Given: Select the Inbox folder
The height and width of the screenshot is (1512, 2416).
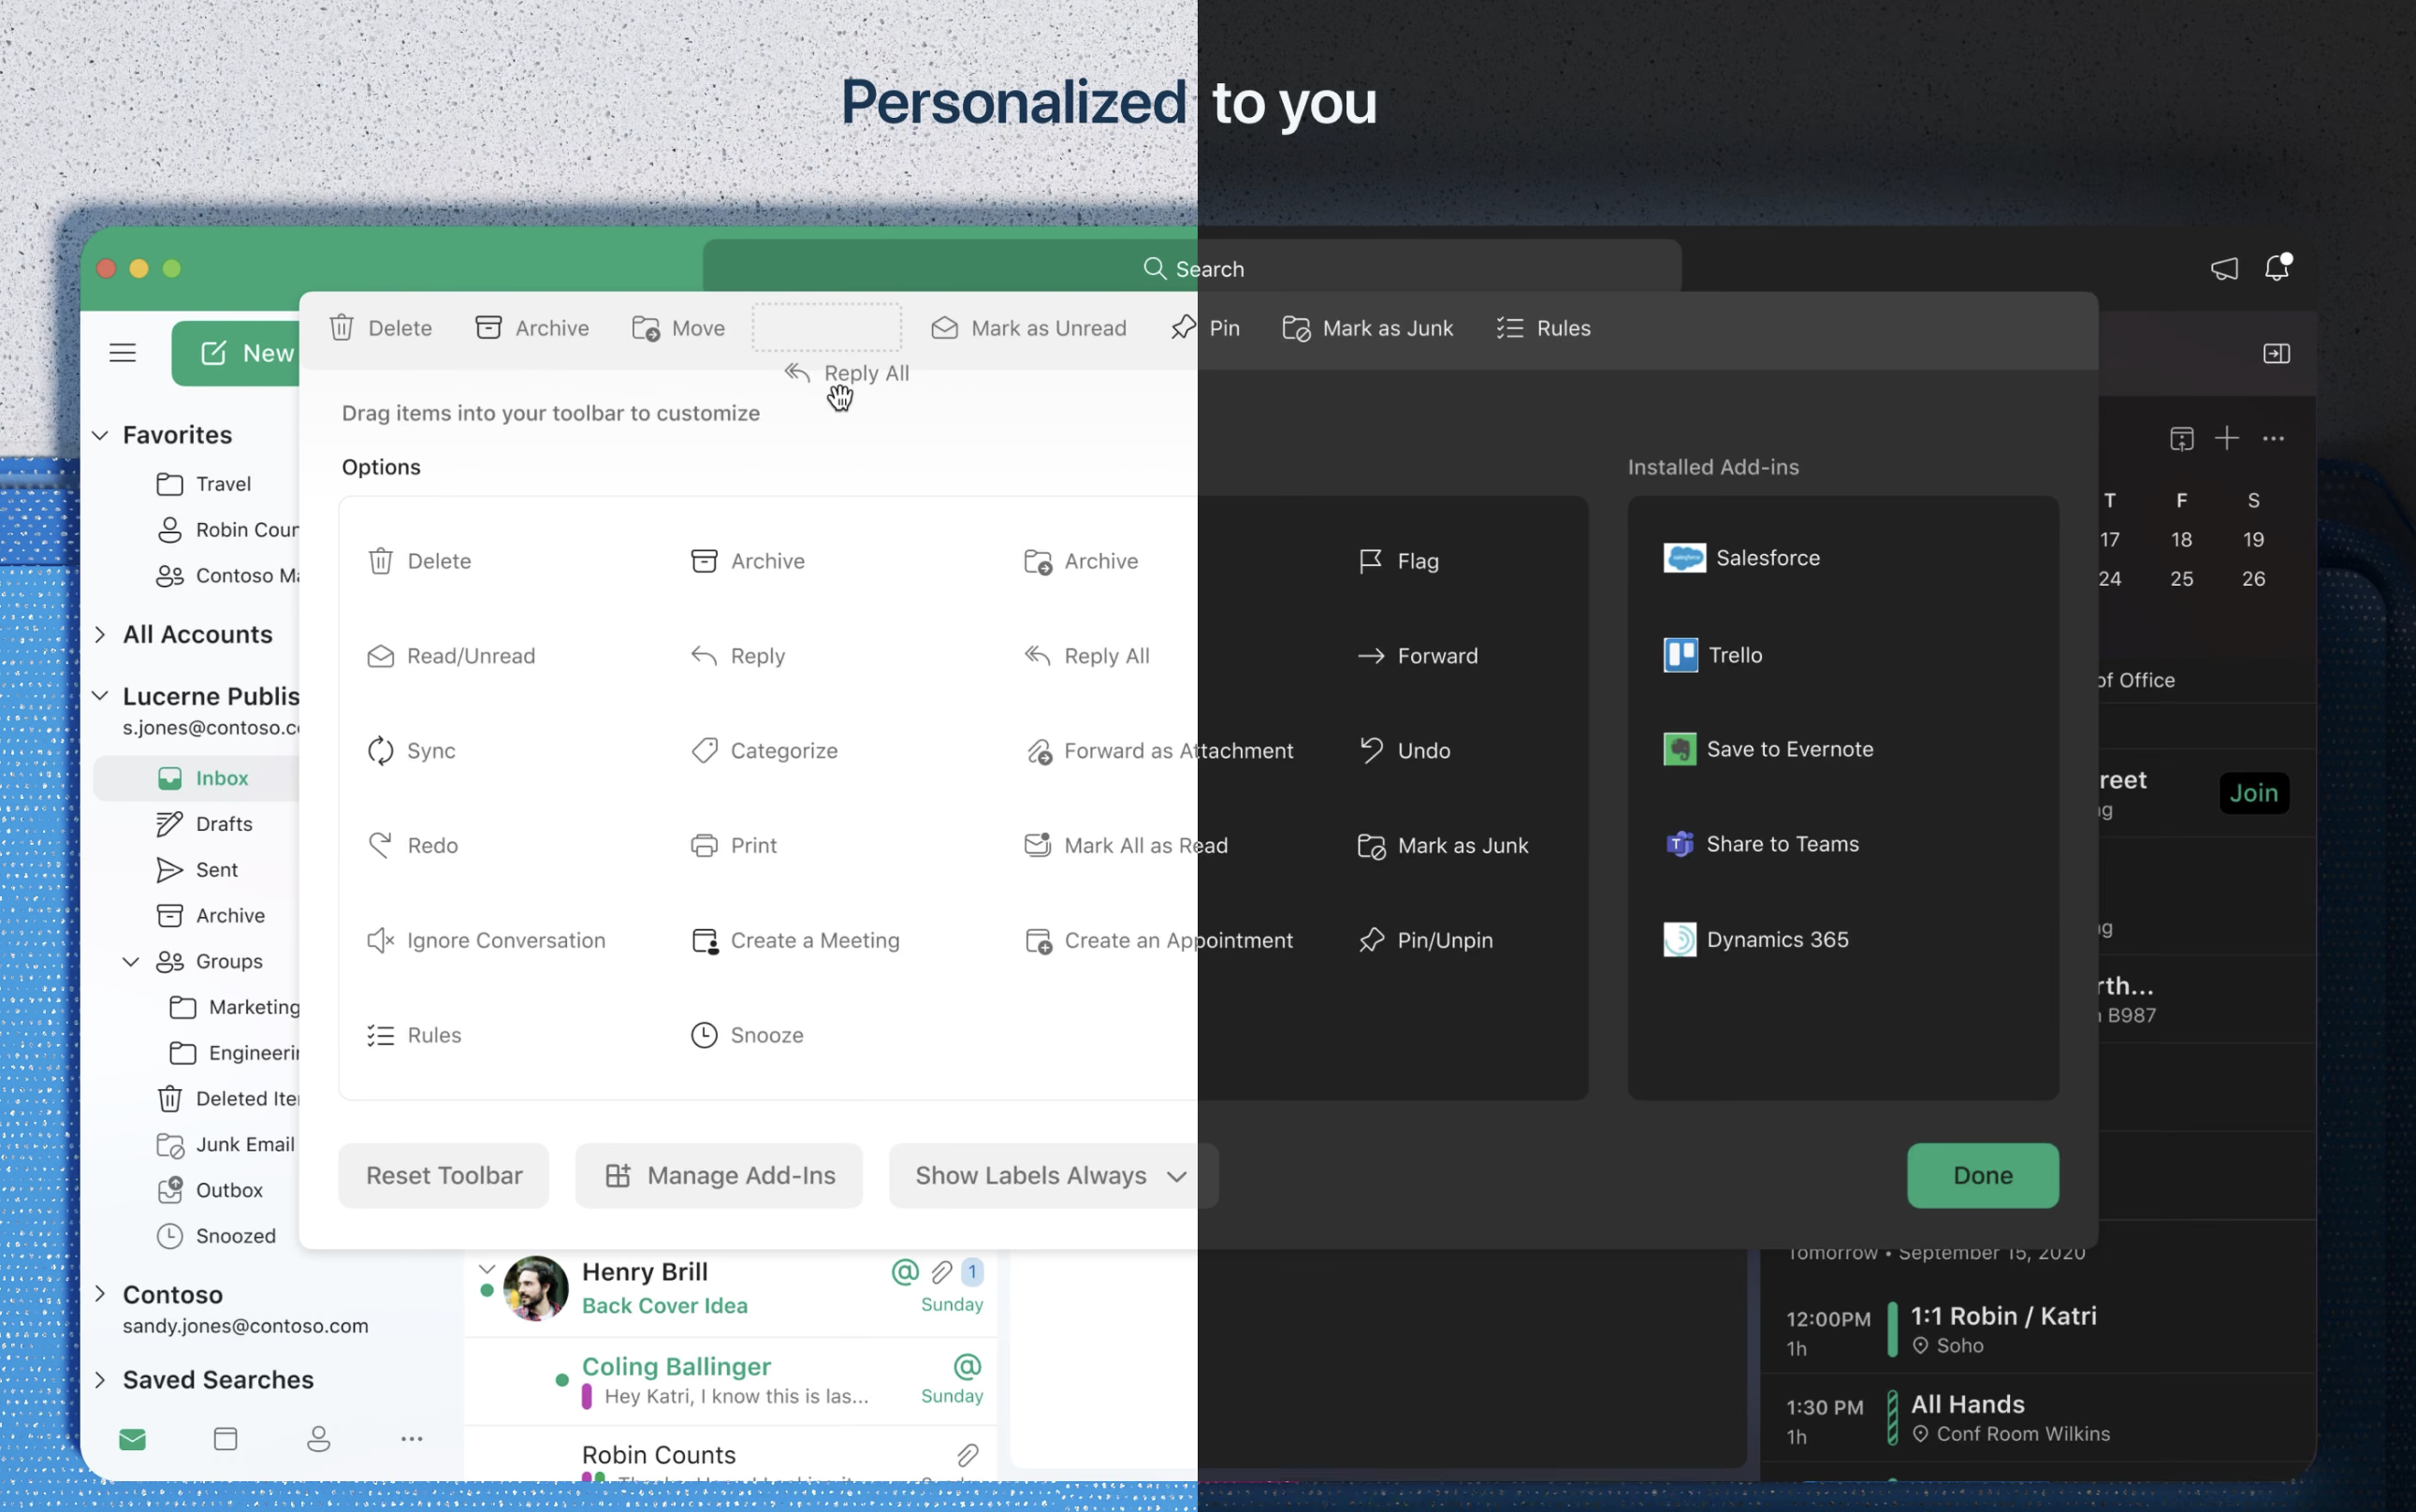Looking at the screenshot, I should tap(220, 777).
